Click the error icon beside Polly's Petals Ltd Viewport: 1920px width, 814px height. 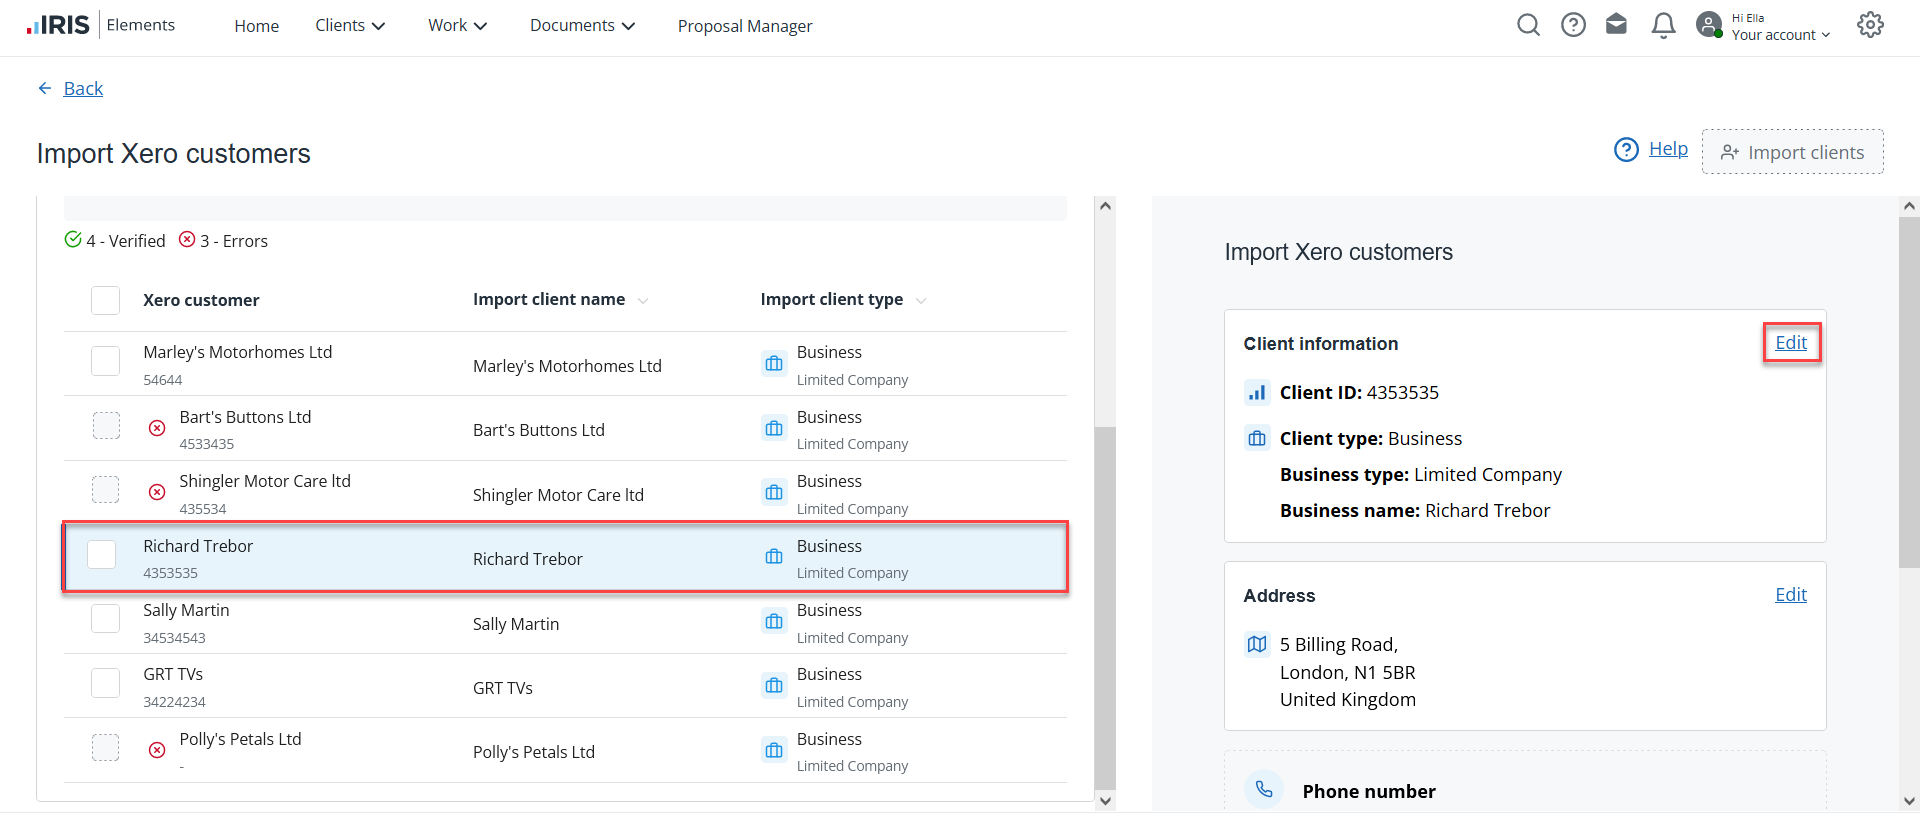pos(157,750)
